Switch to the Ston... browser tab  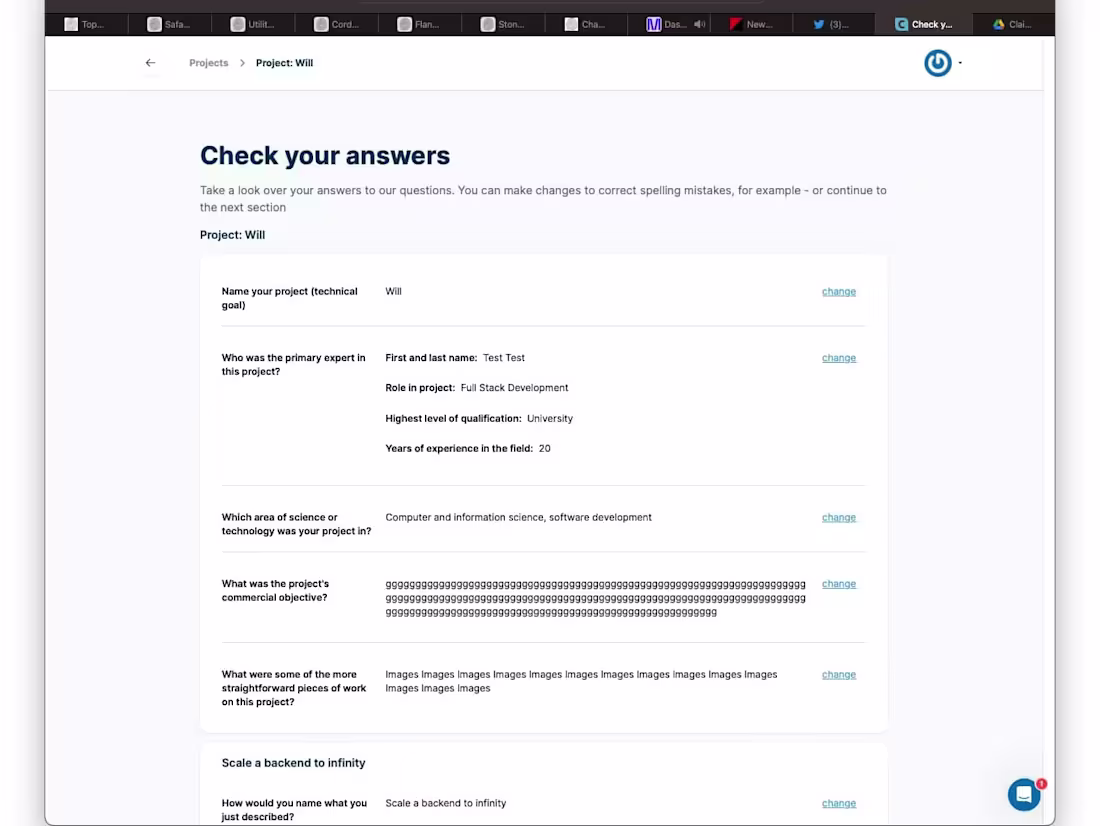click(x=502, y=24)
